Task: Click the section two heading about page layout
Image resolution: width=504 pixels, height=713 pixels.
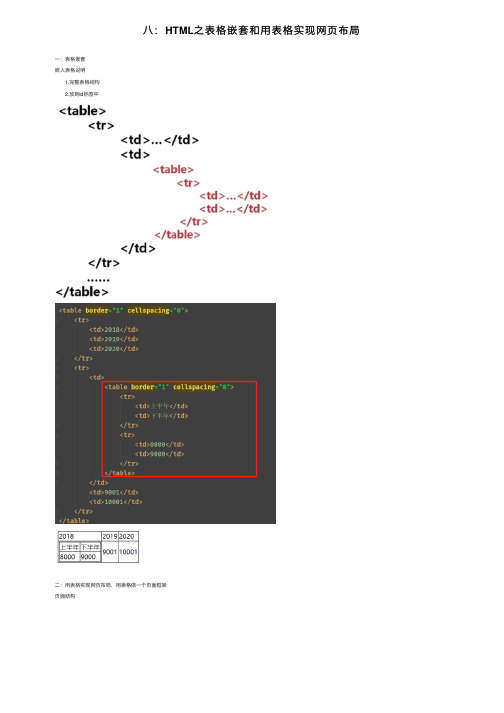Action: click(x=111, y=585)
